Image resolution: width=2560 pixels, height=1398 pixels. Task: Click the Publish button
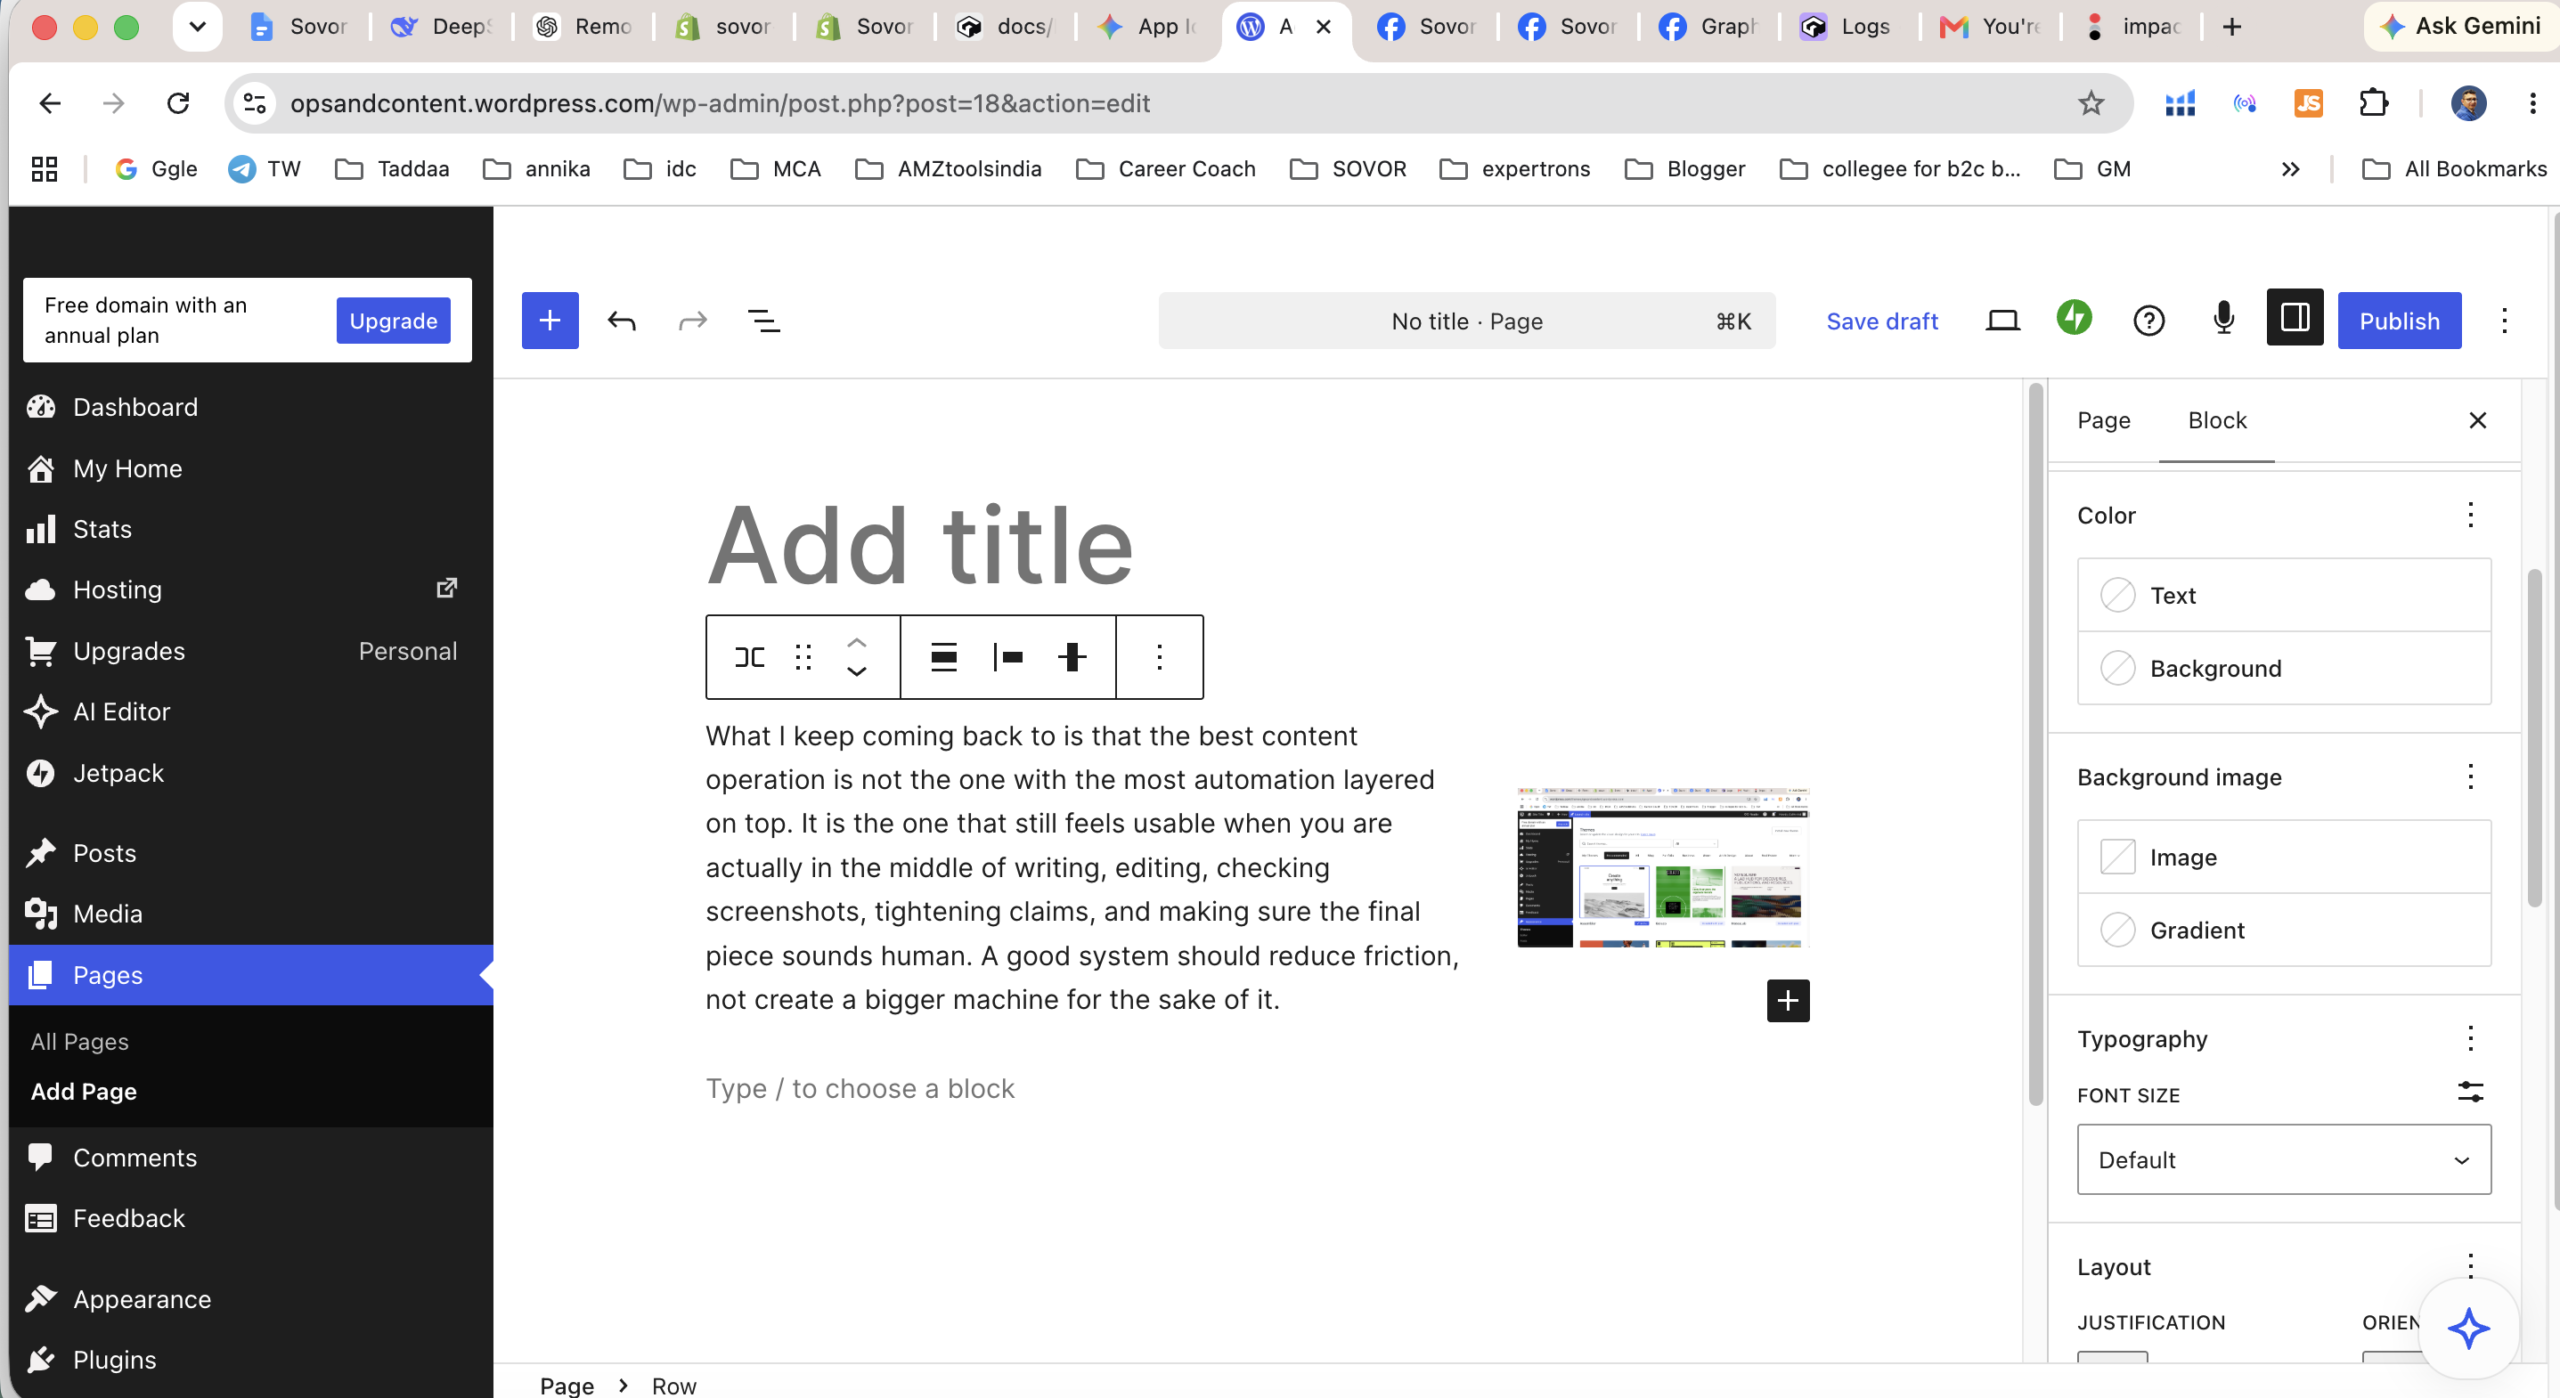pyautogui.click(x=2399, y=320)
